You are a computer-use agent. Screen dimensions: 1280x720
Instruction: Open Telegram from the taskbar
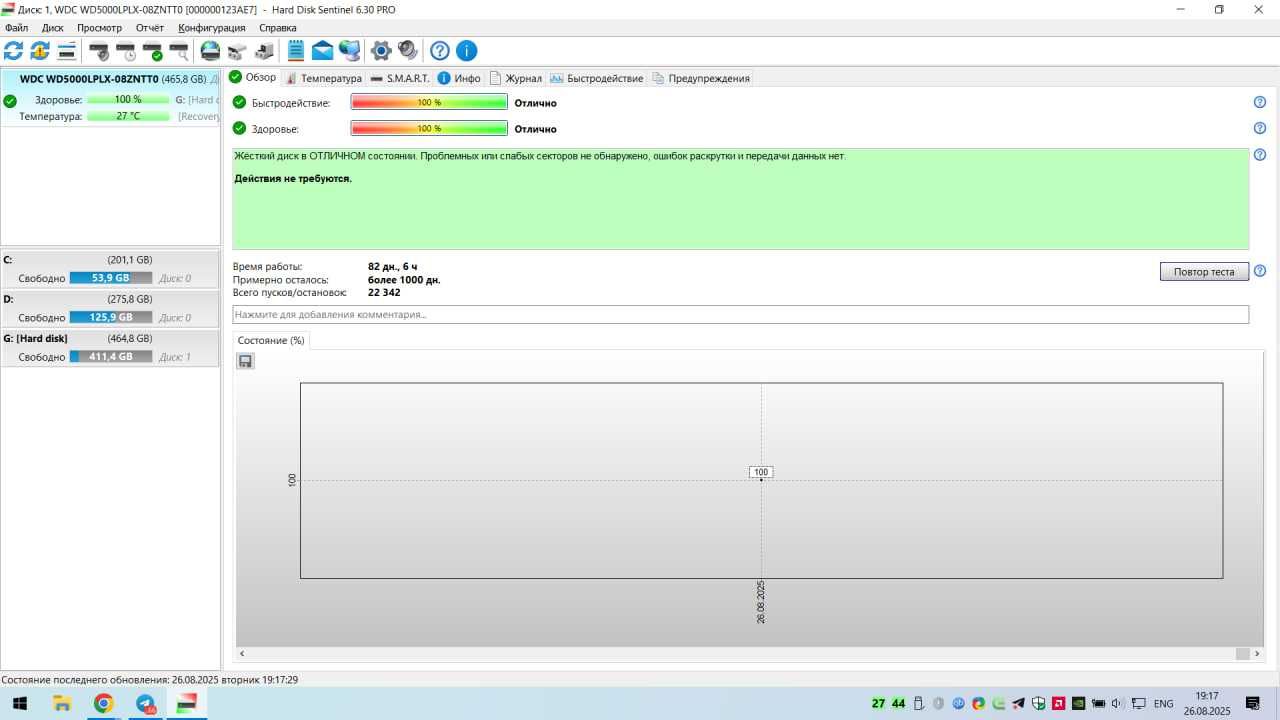click(x=146, y=704)
